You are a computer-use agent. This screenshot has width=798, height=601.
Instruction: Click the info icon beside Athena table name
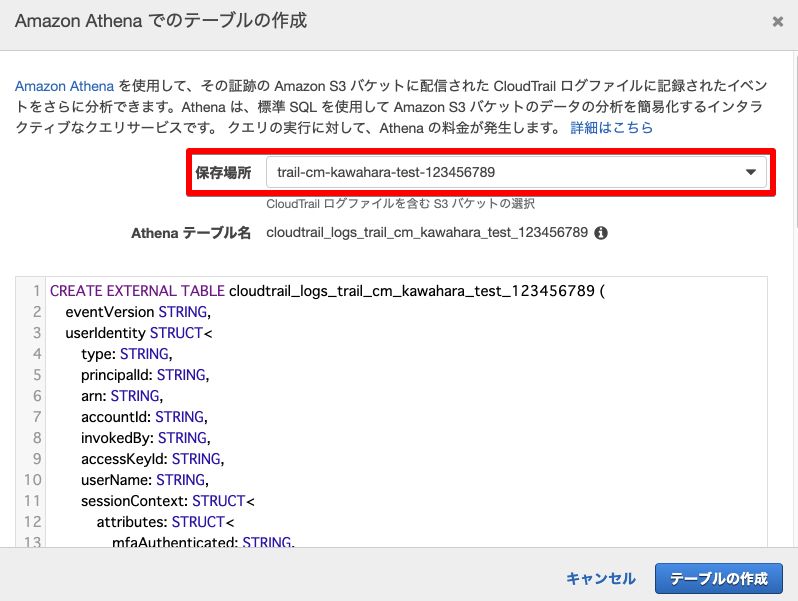[x=601, y=233]
